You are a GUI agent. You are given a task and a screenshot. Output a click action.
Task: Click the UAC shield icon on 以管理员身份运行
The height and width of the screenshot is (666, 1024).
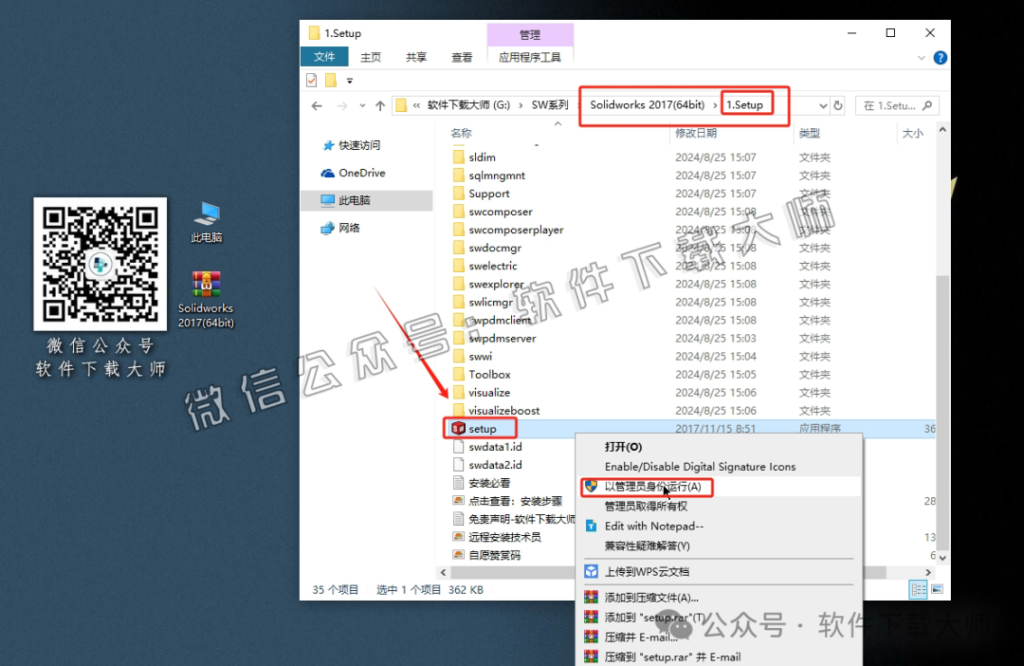pos(591,486)
